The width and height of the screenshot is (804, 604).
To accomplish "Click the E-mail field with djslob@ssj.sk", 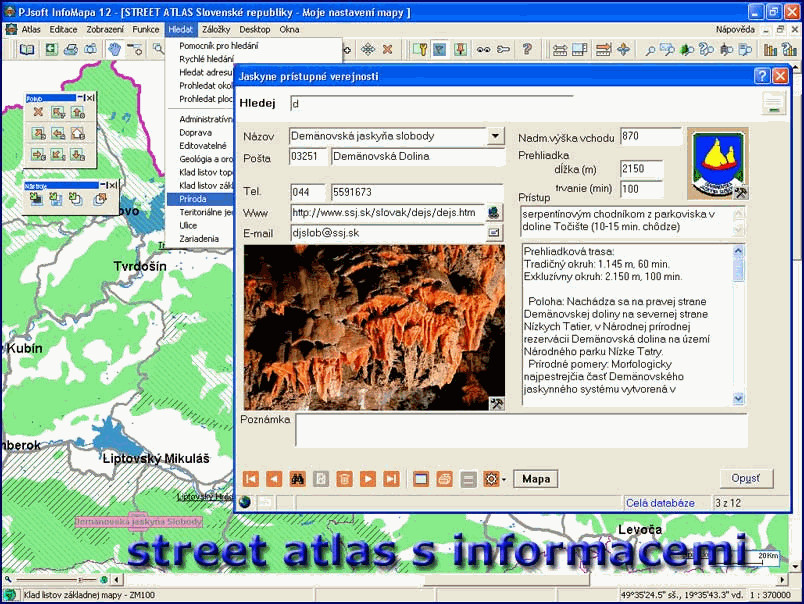I will point(388,233).
